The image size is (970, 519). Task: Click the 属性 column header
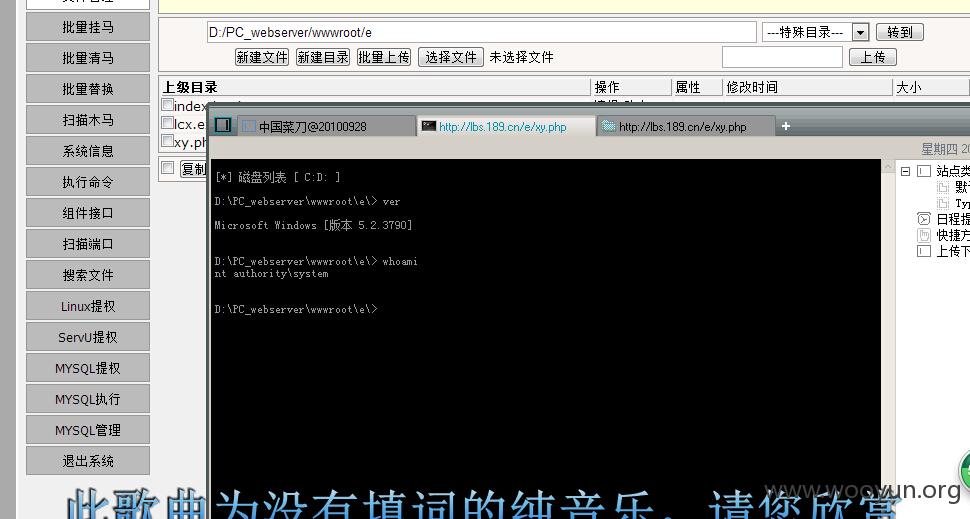tap(688, 87)
